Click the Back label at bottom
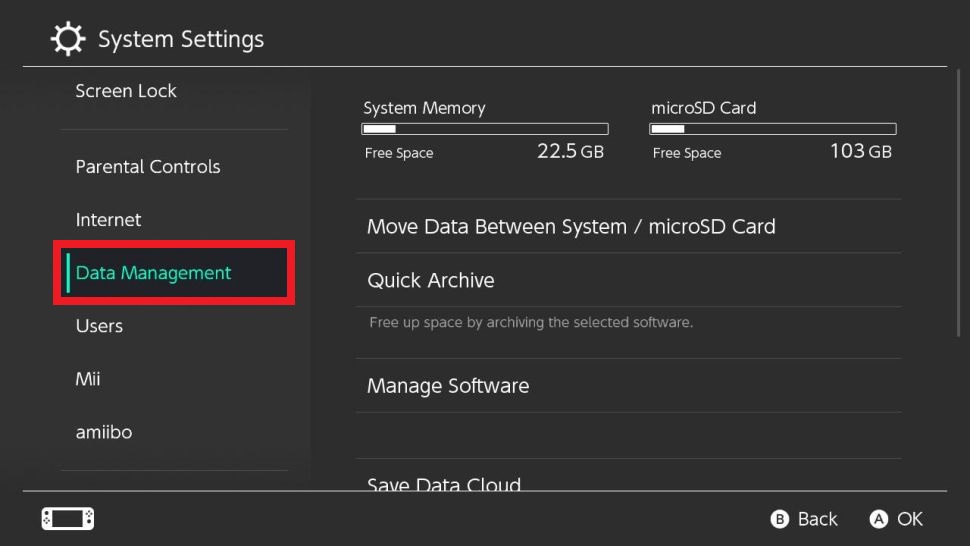Screen dimensions: 970x546 [x=817, y=519]
